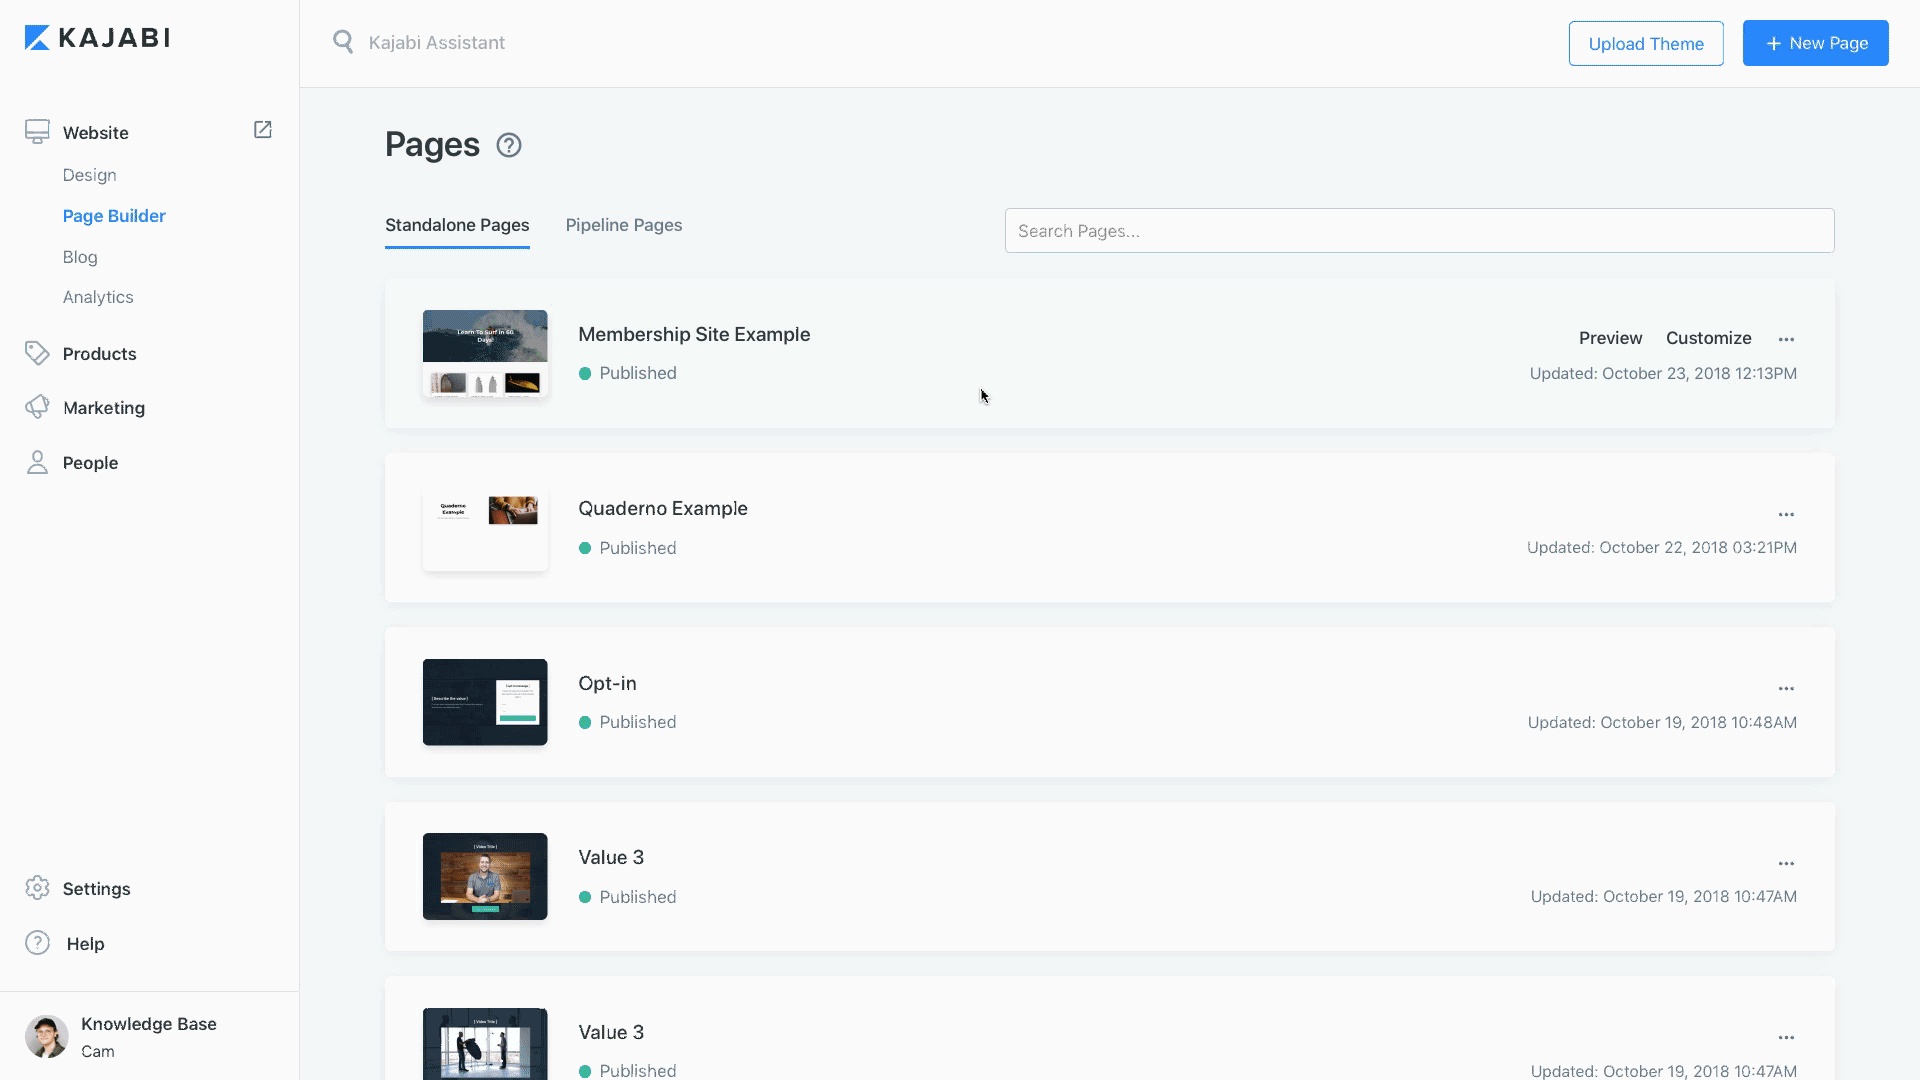Screen dimensions: 1920x1080
Task: Open the Membership Site Example thumbnail
Action: [x=485, y=353]
